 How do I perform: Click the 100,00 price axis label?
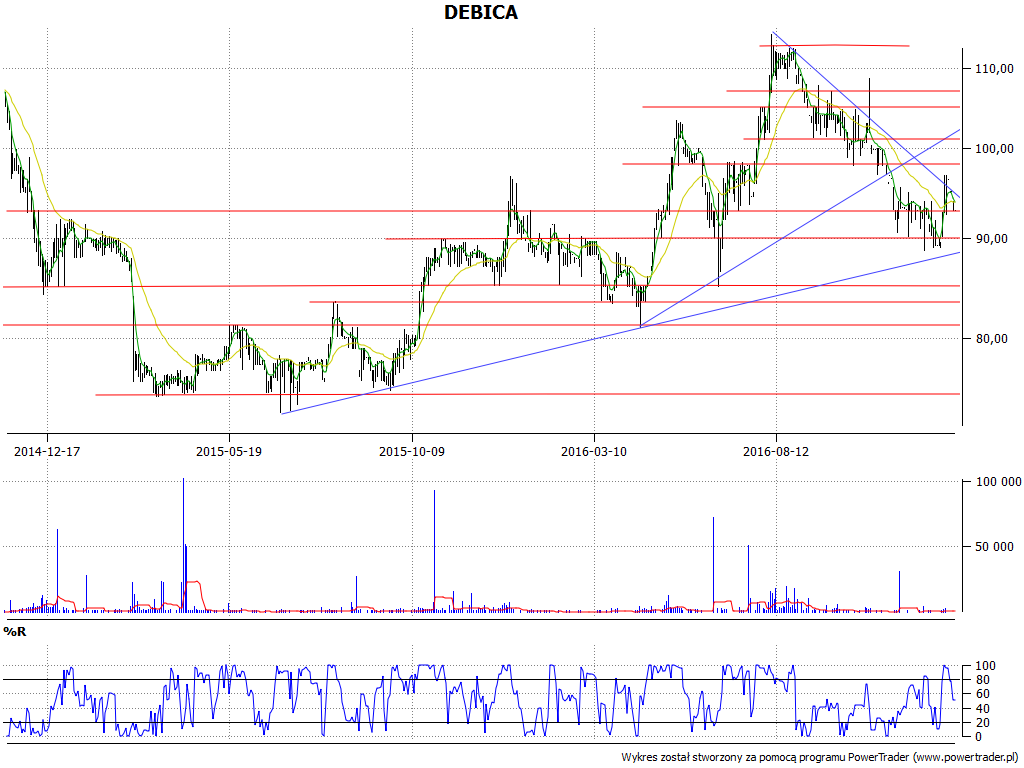995,149
